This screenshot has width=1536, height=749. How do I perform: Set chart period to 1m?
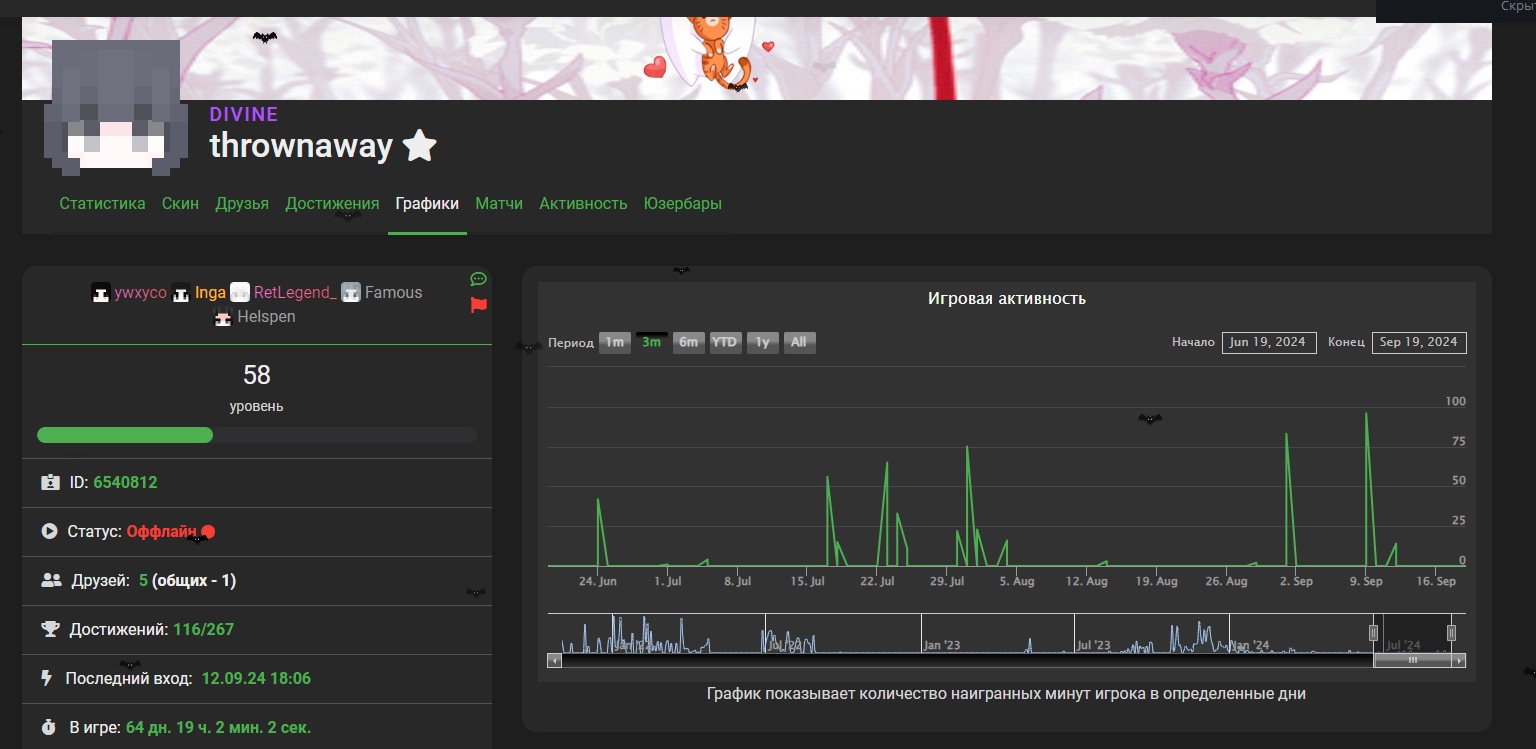pos(614,343)
